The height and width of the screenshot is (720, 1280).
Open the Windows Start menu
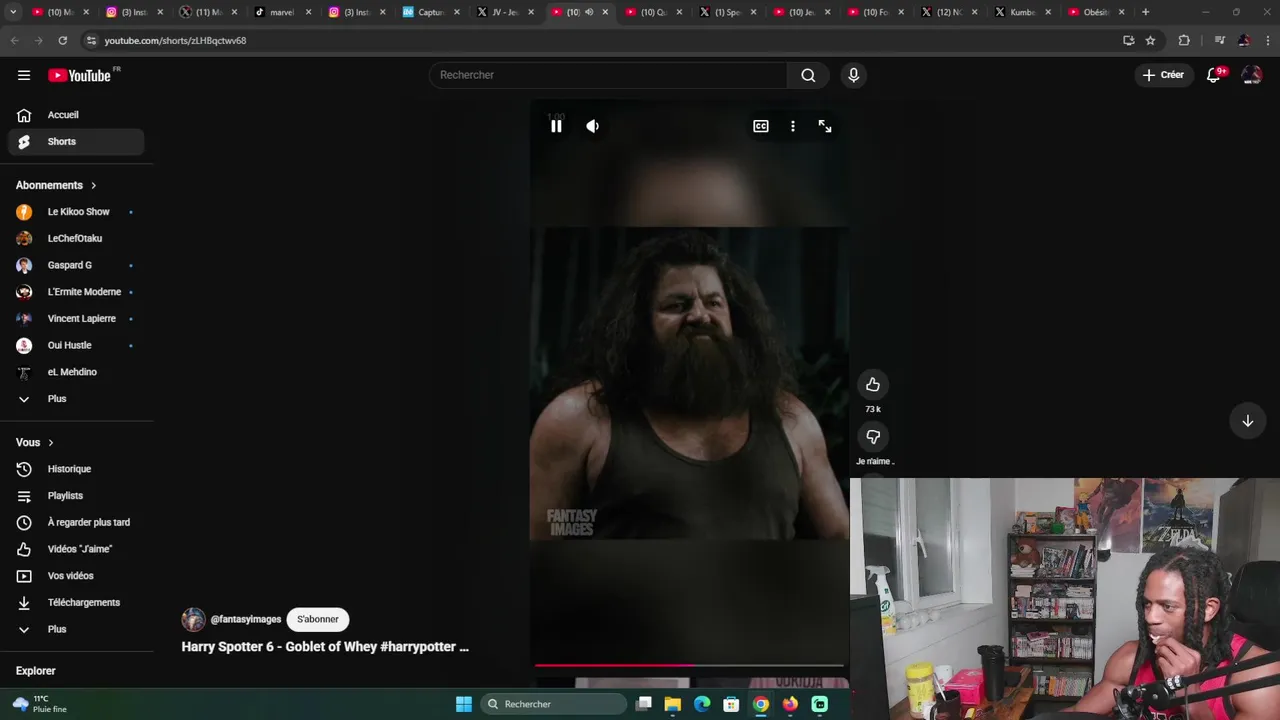[x=464, y=704]
